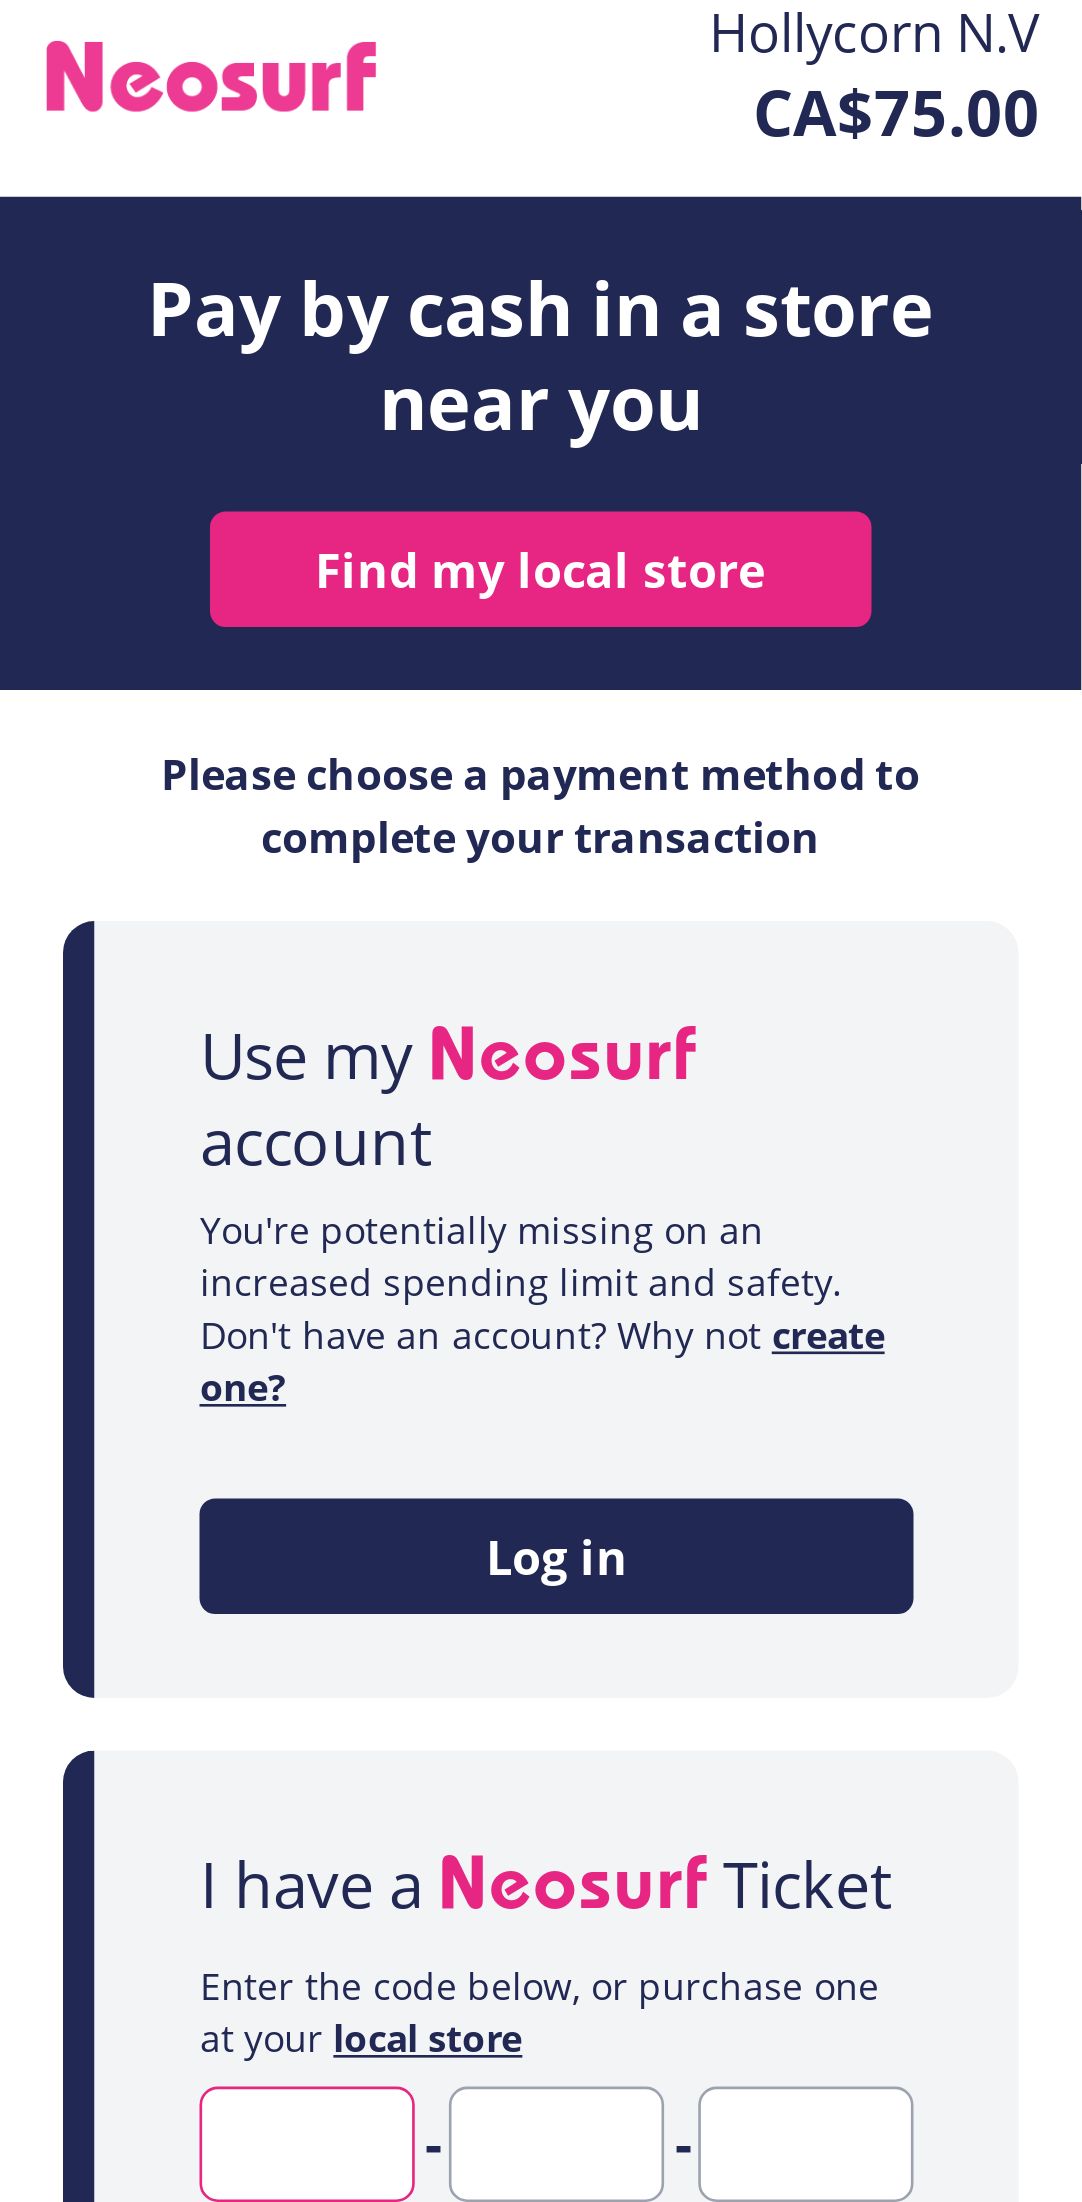Click the CA$75.00 payment amount
The width and height of the screenshot is (1082, 2202).
896,113
